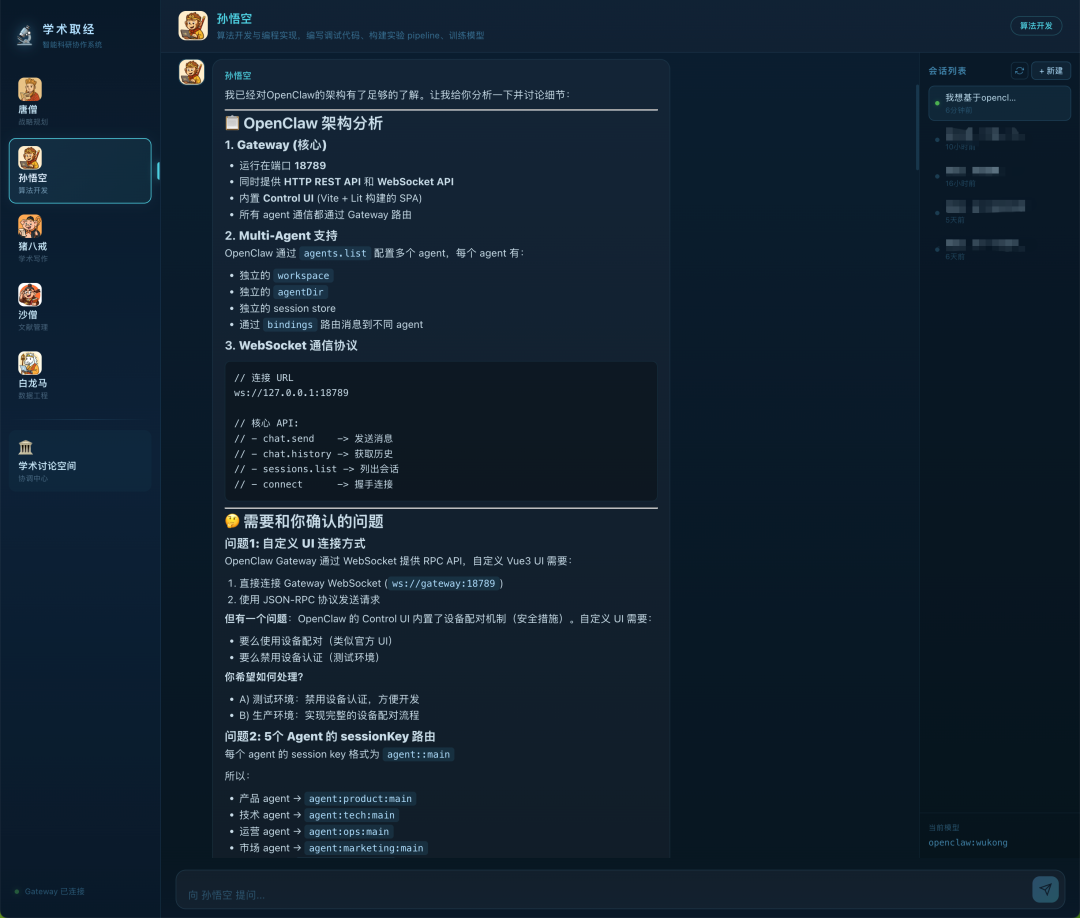Click the openclaw:wukong current model label
Image resolution: width=1080 pixels, height=918 pixels.
970,843
